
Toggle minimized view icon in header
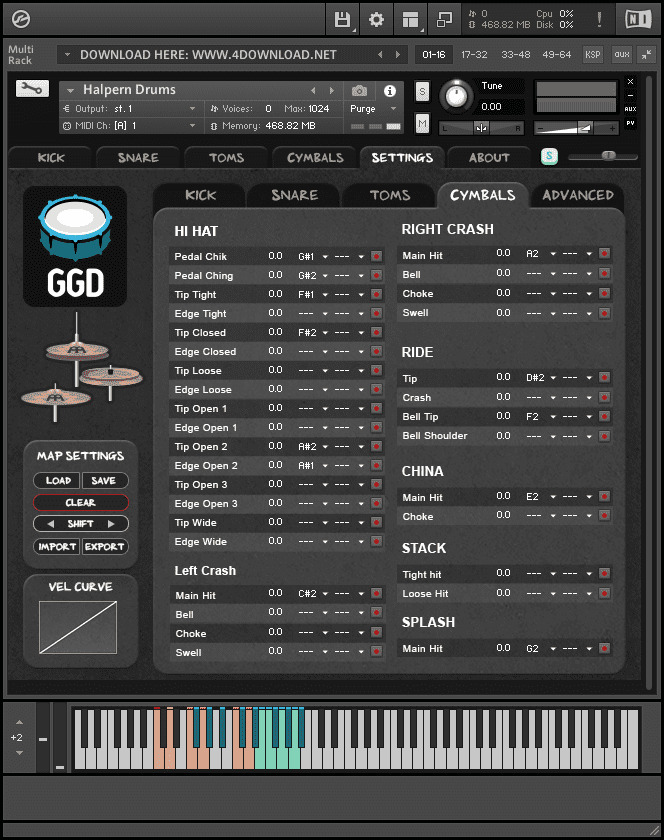point(444,20)
